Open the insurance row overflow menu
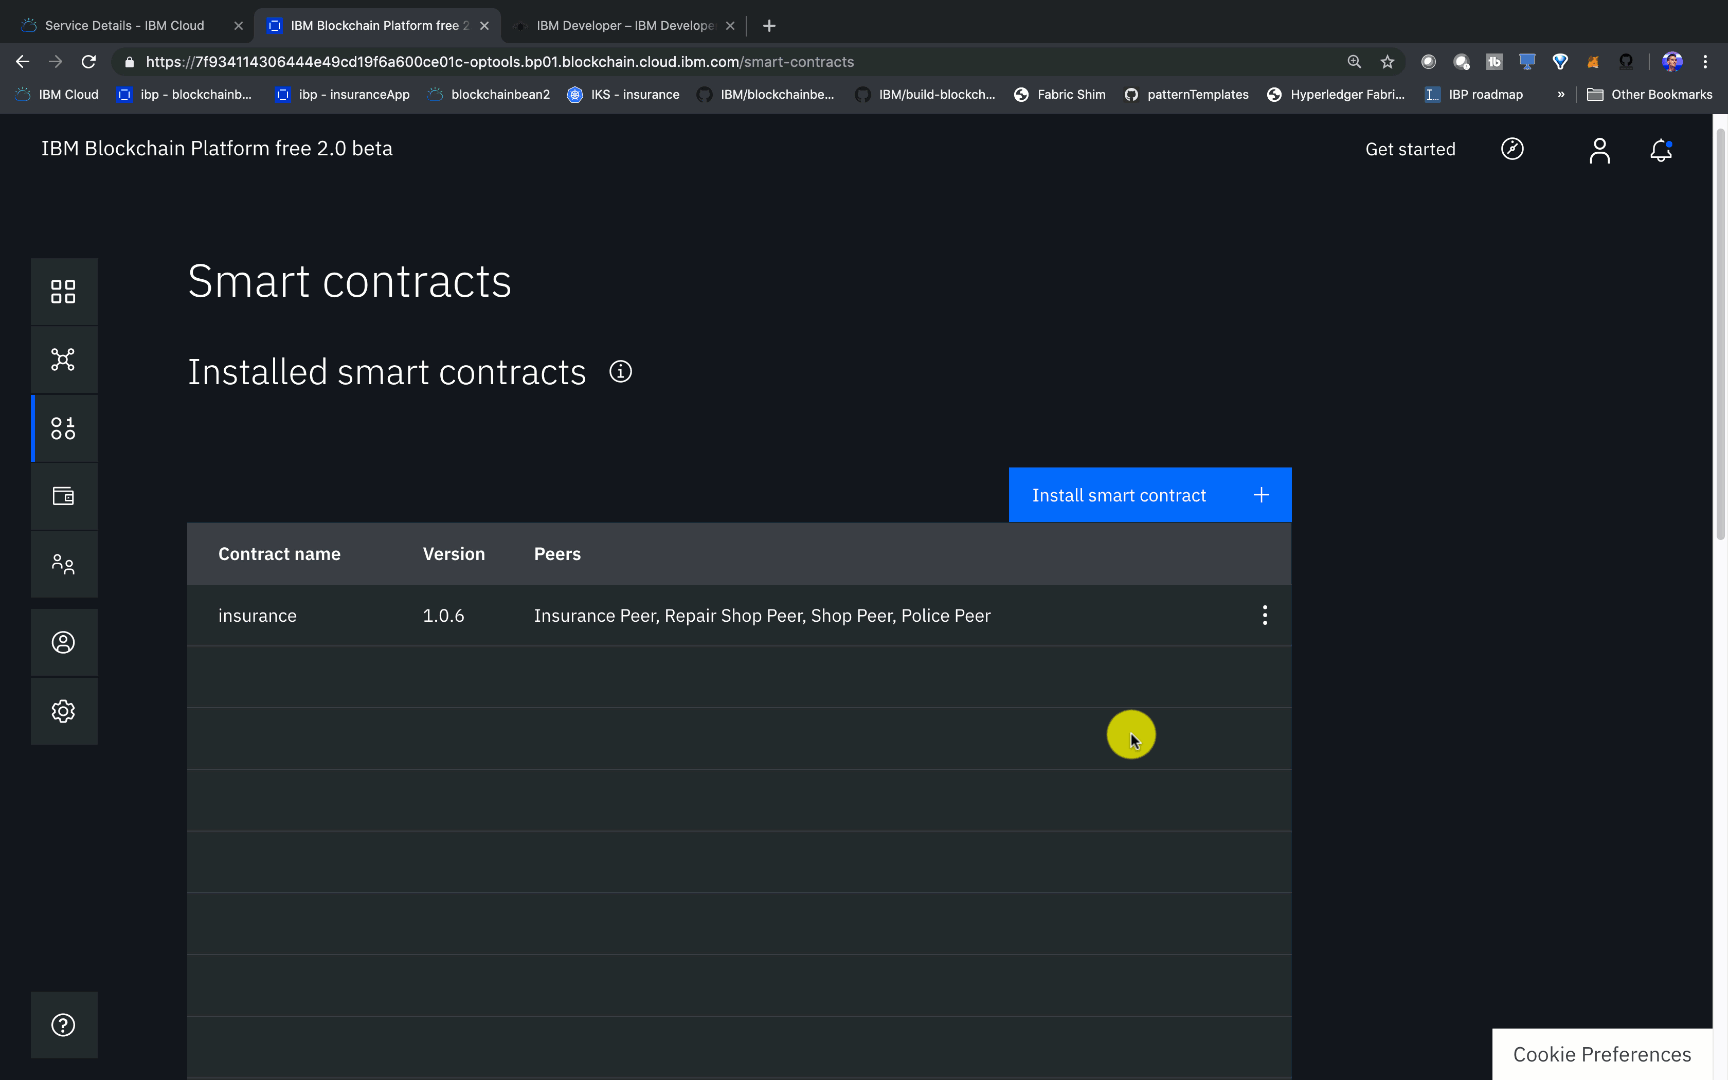 [1265, 615]
